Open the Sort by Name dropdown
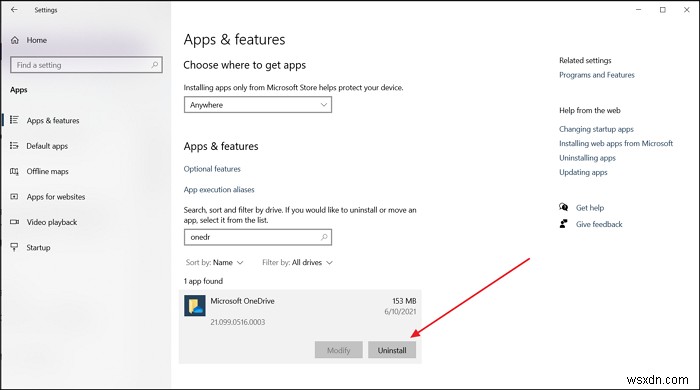Screen dimensions: 700x390 coord(214,262)
